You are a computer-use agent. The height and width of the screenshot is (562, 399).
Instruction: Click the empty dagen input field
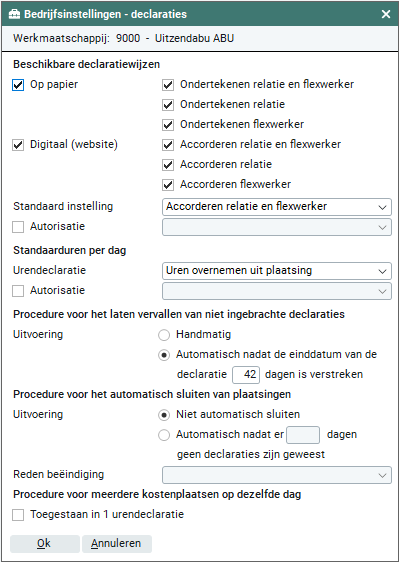click(x=303, y=435)
